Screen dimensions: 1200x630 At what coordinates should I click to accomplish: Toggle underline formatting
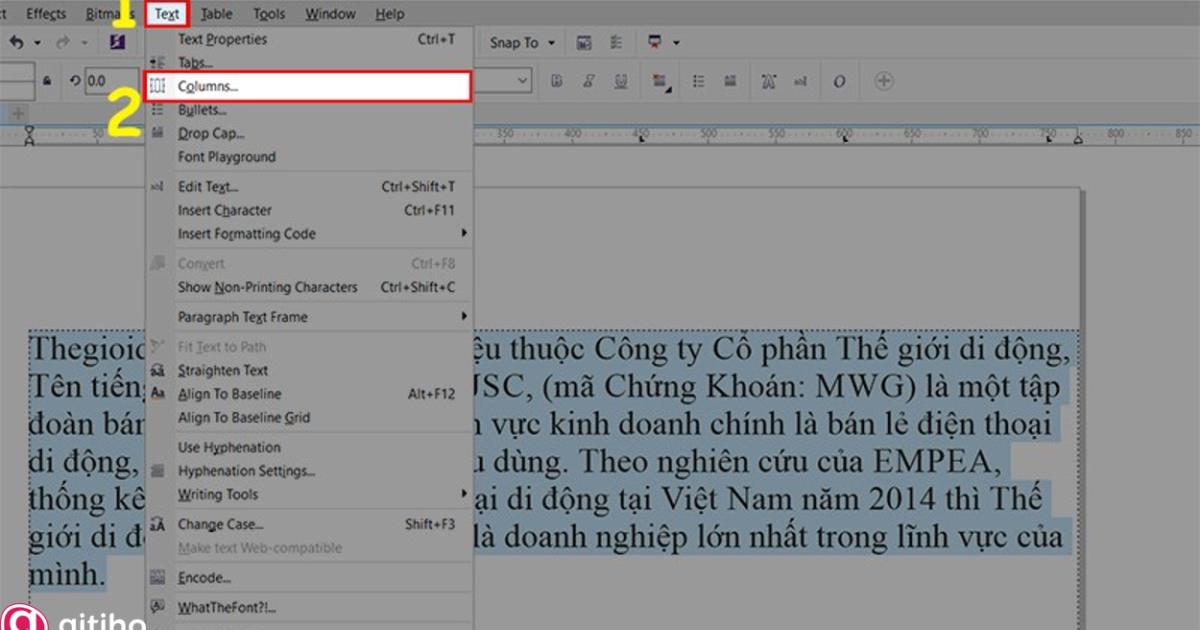(x=620, y=80)
